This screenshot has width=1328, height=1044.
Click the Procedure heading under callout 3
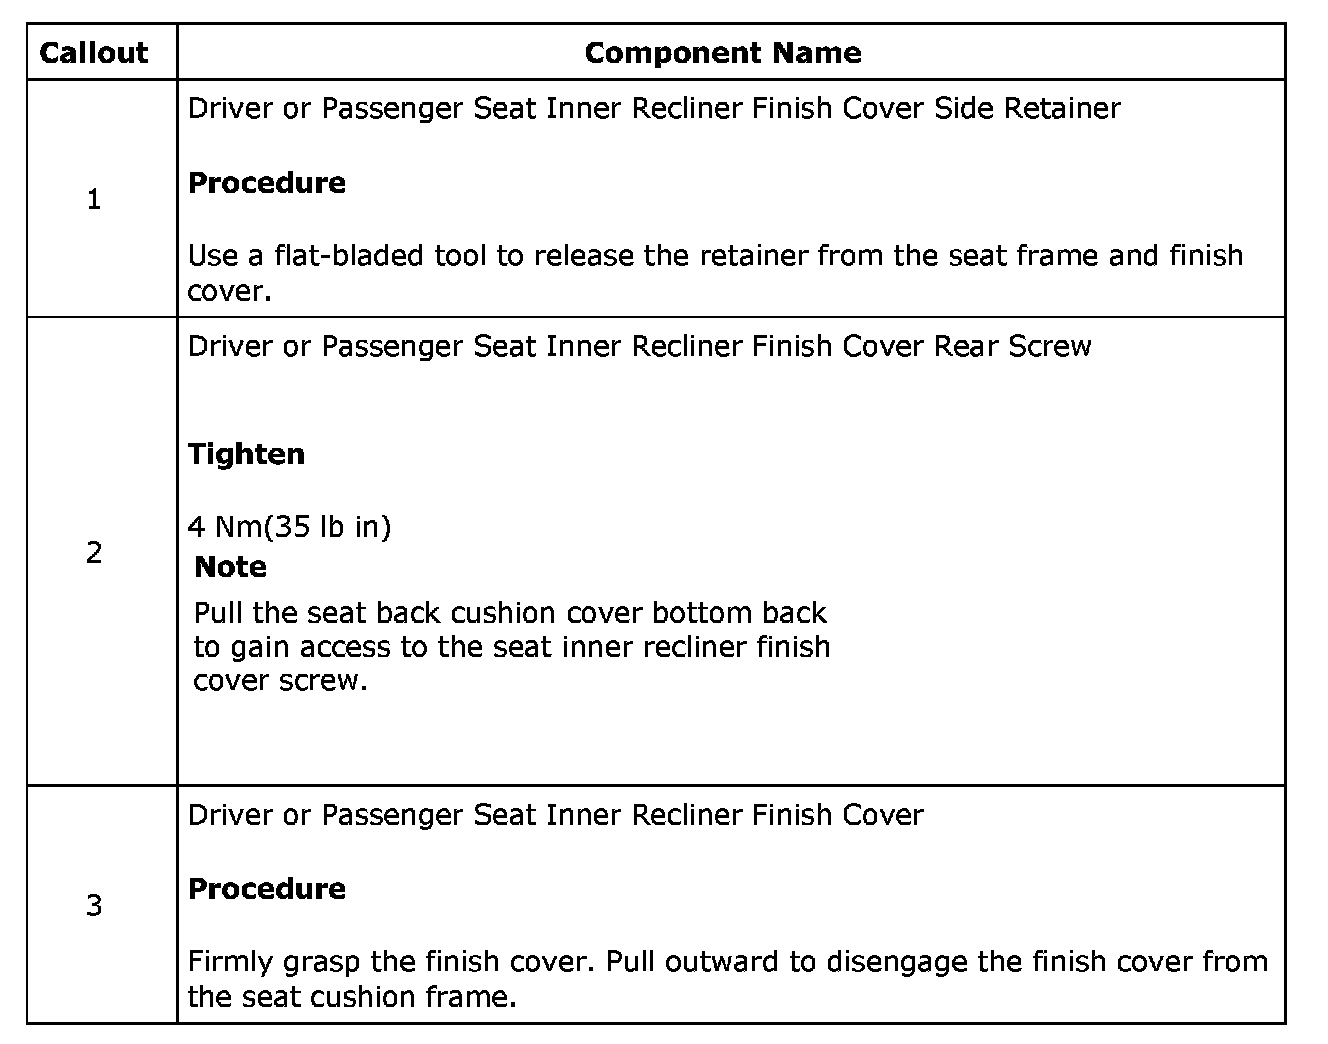267,889
